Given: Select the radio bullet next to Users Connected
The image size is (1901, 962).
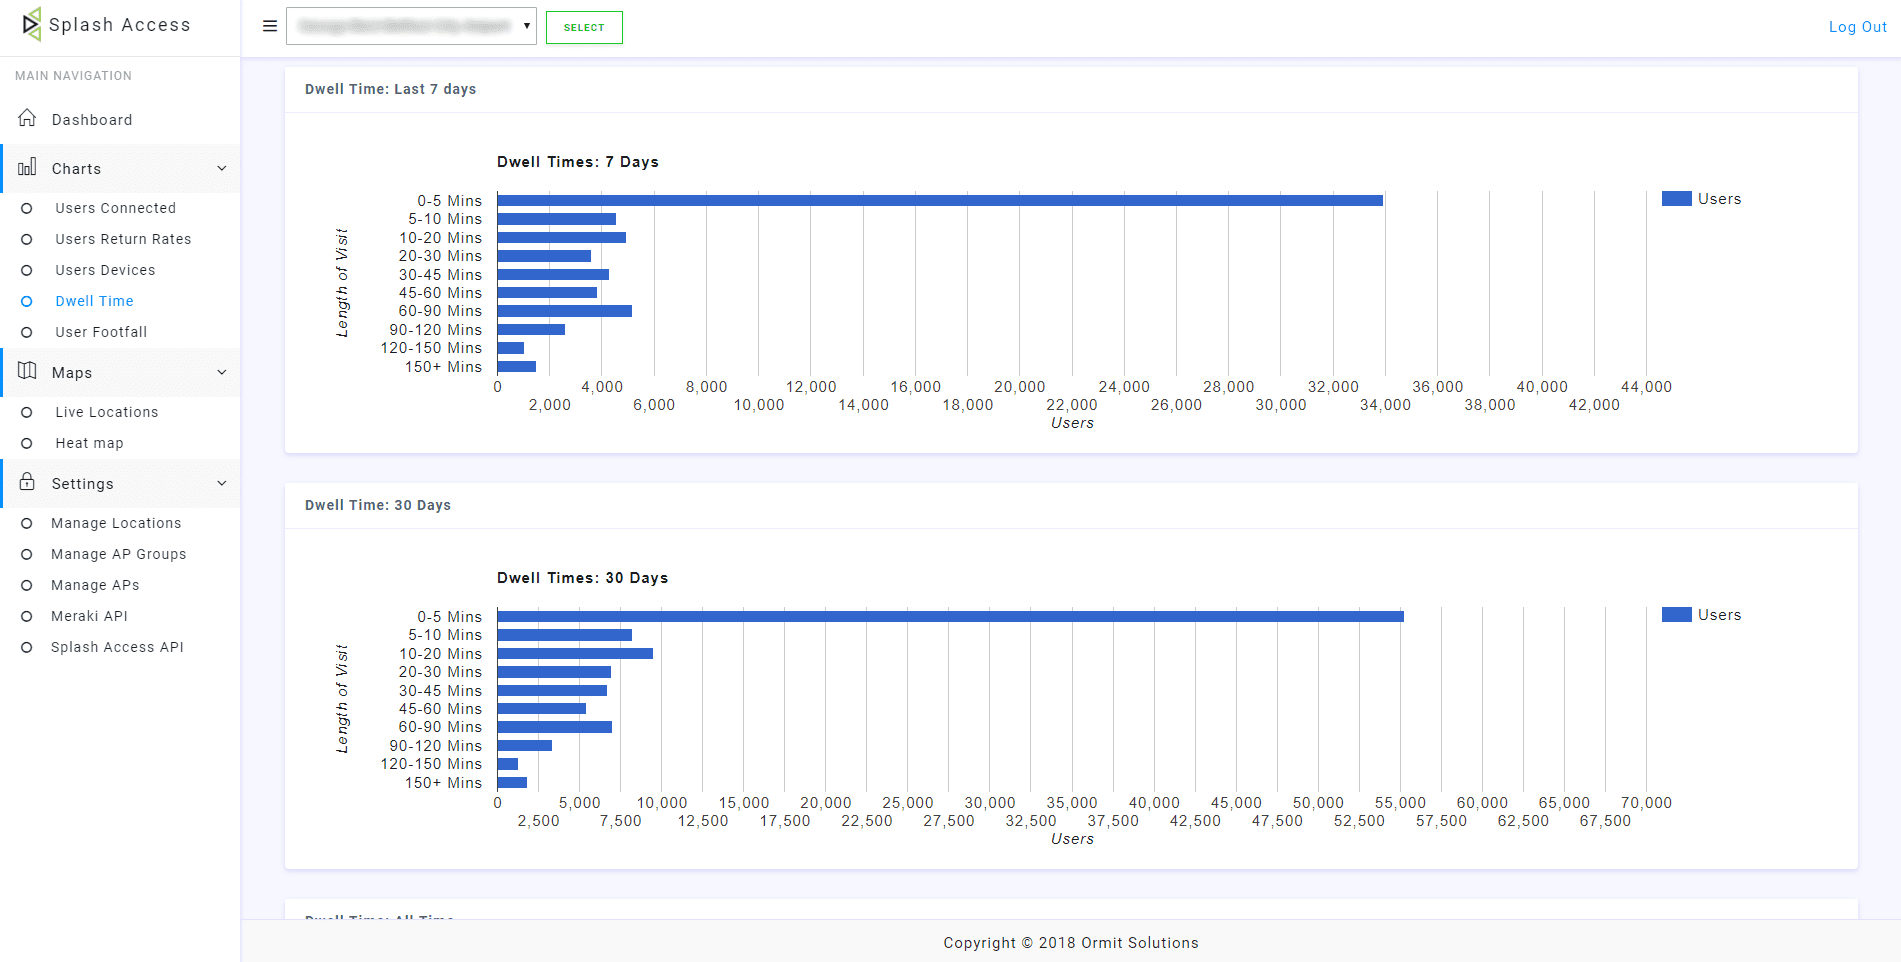Looking at the screenshot, I should pyautogui.click(x=27, y=208).
